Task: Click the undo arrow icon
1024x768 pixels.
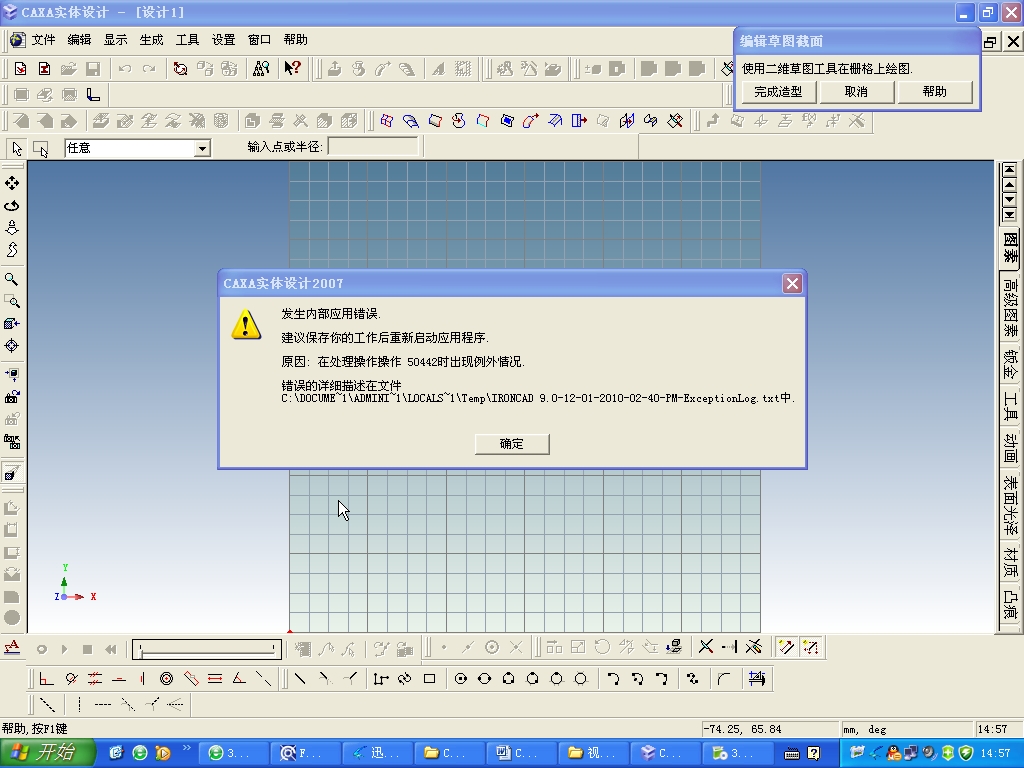Action: [125, 69]
